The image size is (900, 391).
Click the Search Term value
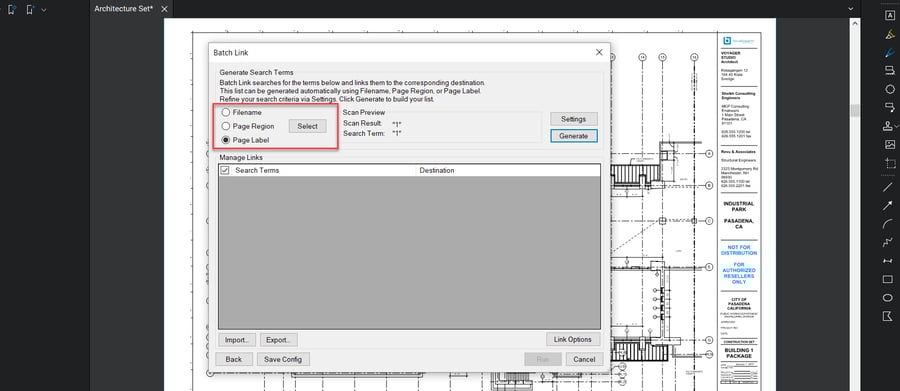[x=397, y=133]
